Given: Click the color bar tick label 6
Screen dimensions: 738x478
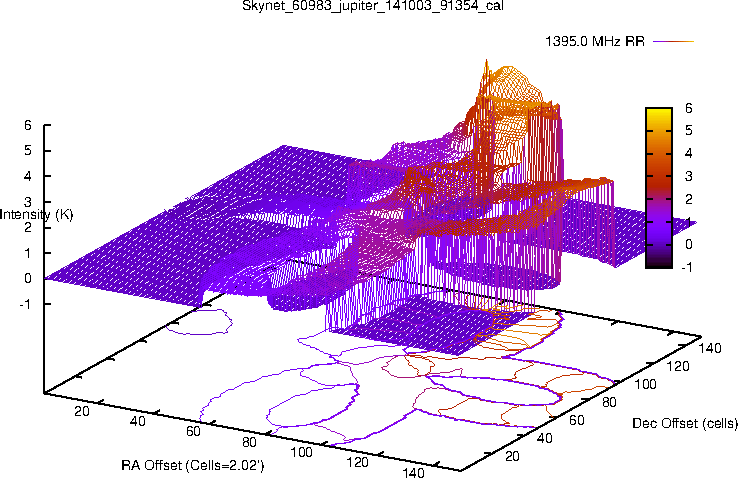Looking at the screenshot, I should (690, 108).
